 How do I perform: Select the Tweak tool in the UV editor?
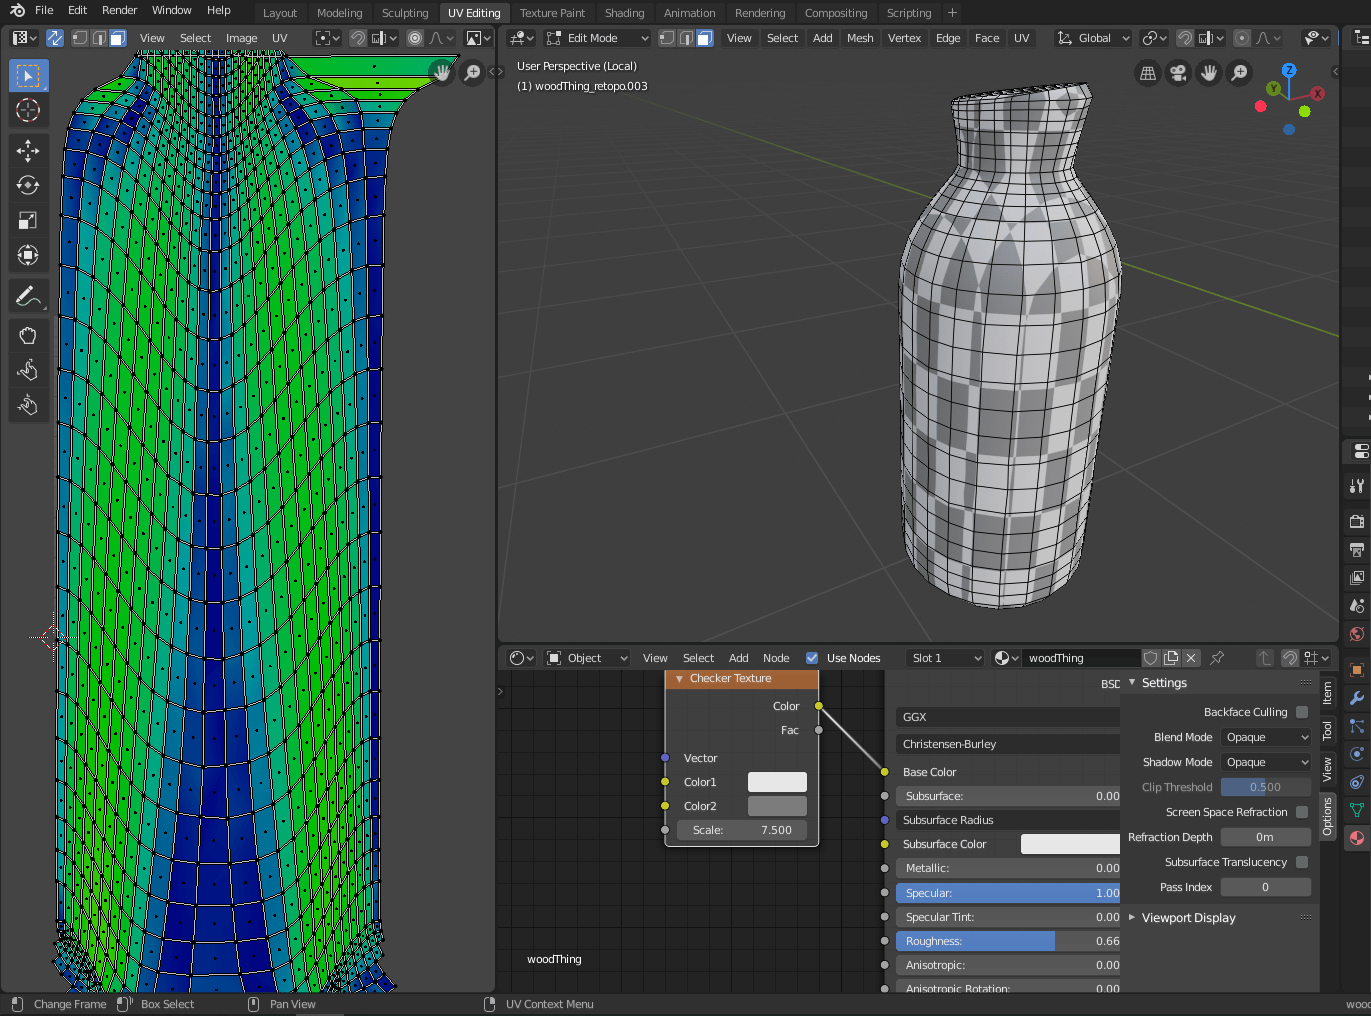click(28, 75)
